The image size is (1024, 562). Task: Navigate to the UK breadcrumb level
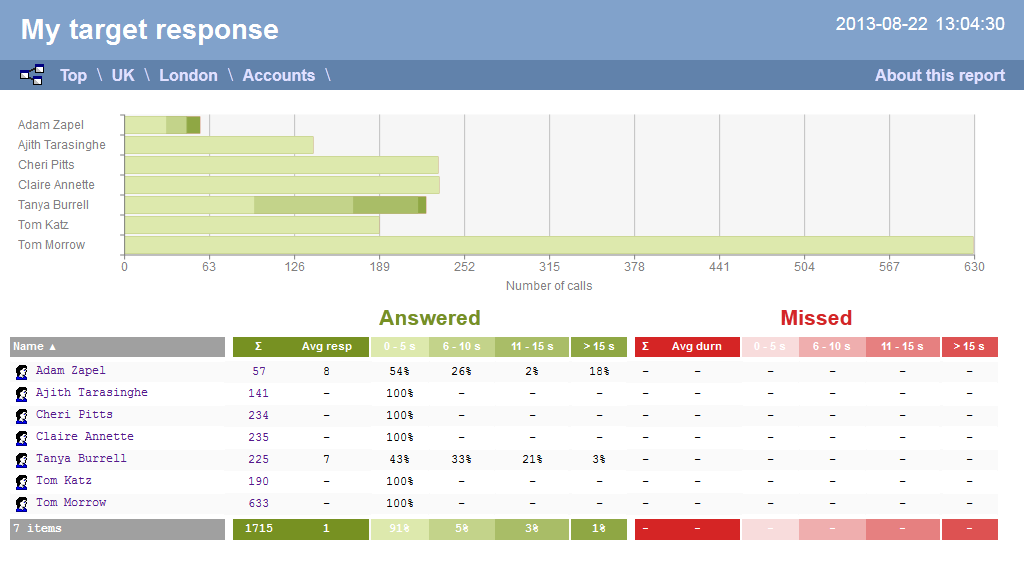(123, 75)
